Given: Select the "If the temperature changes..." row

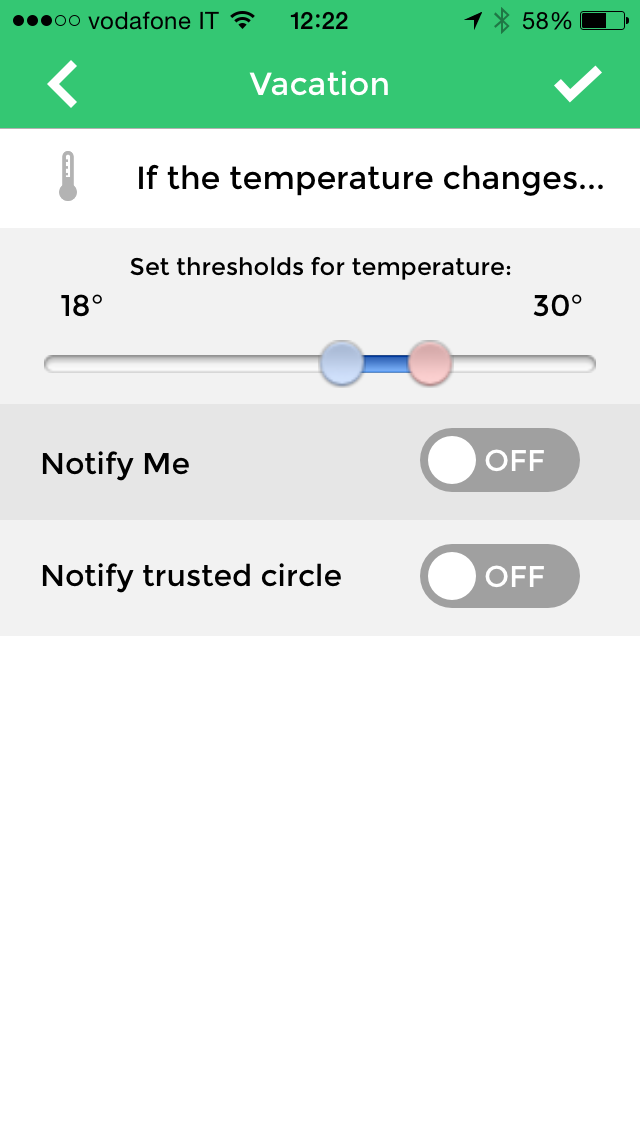Looking at the screenshot, I should pos(370,178).
